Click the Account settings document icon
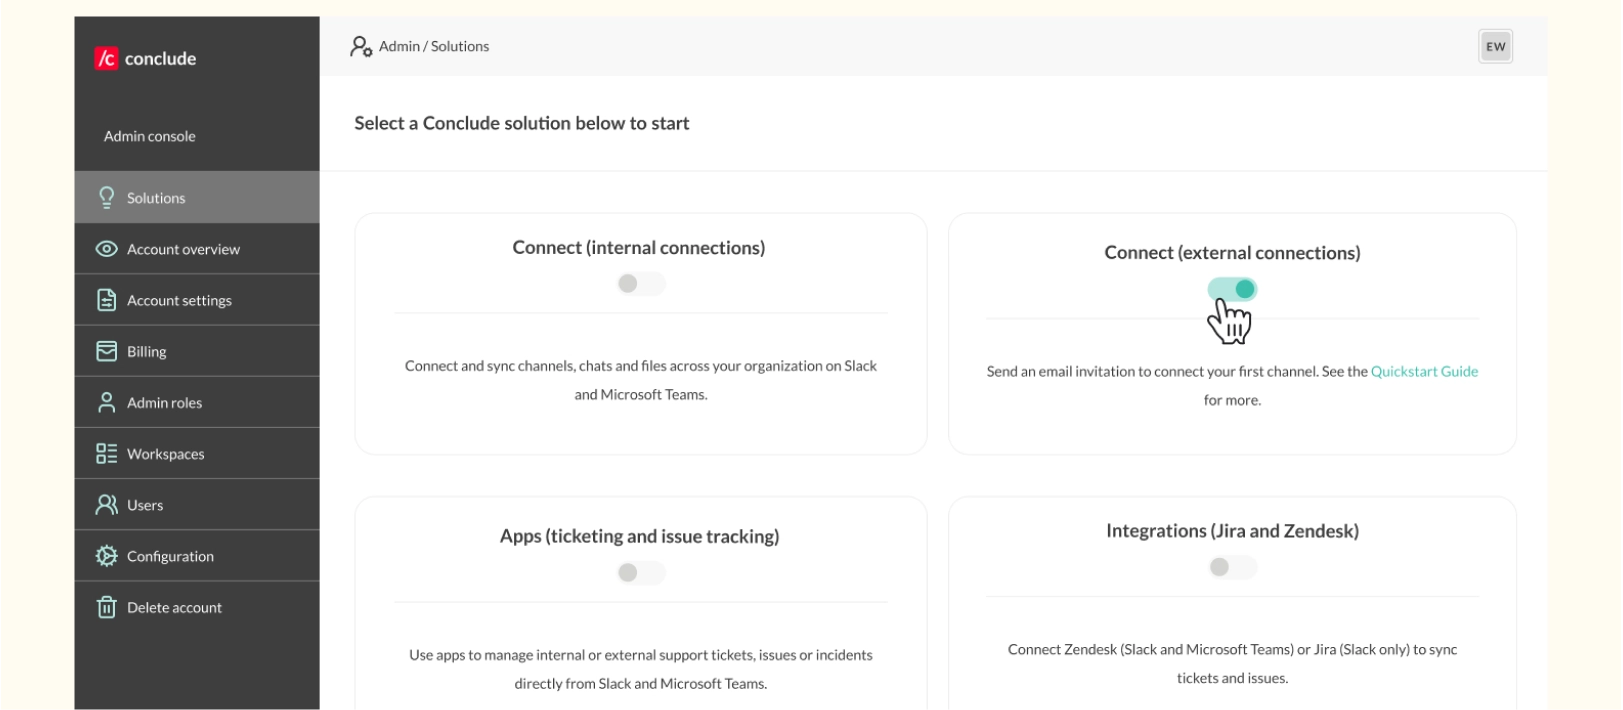 (x=106, y=299)
